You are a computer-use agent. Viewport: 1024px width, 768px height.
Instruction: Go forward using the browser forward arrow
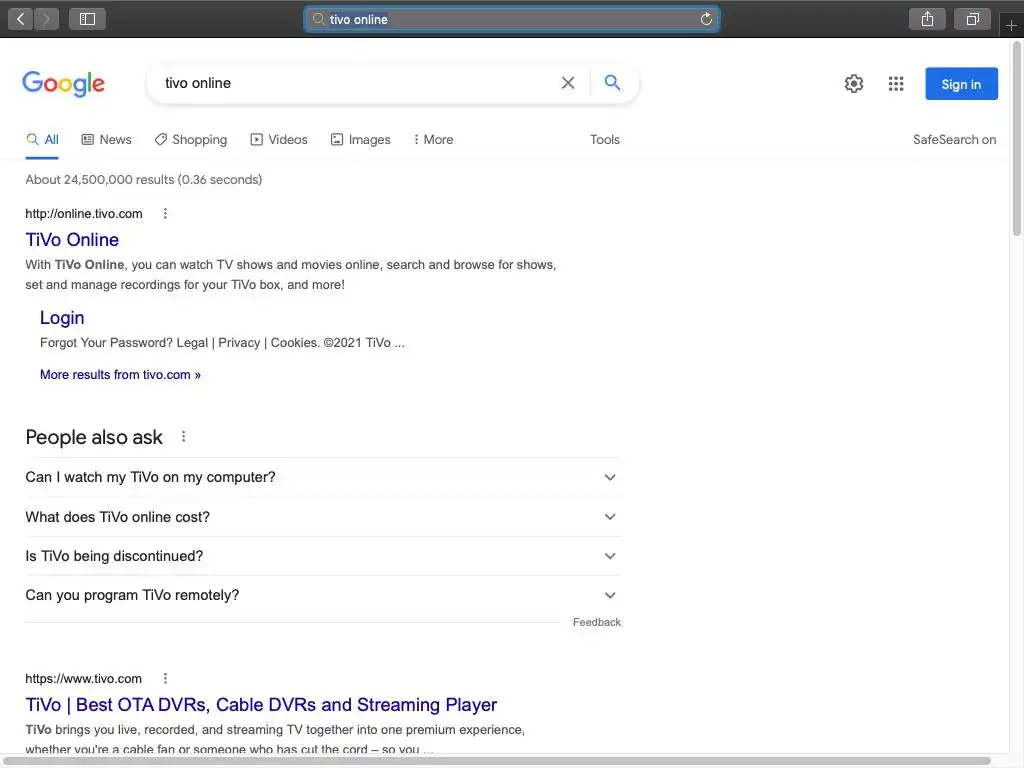[x=46, y=19]
